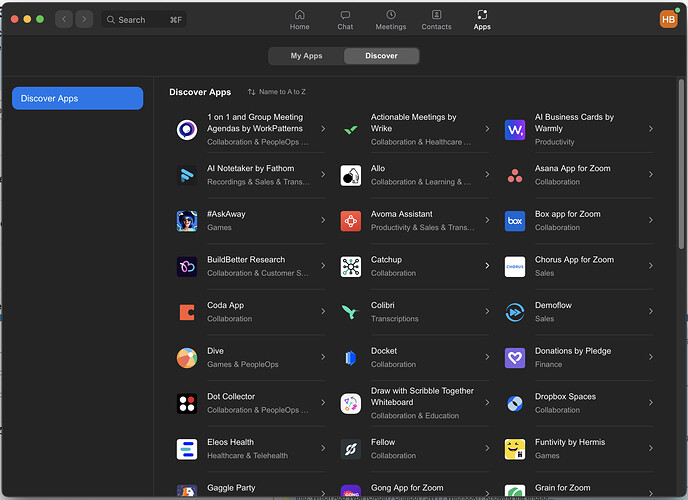The width and height of the screenshot is (688, 500).
Task: Expand the Colibri row chevron
Action: (x=487, y=311)
